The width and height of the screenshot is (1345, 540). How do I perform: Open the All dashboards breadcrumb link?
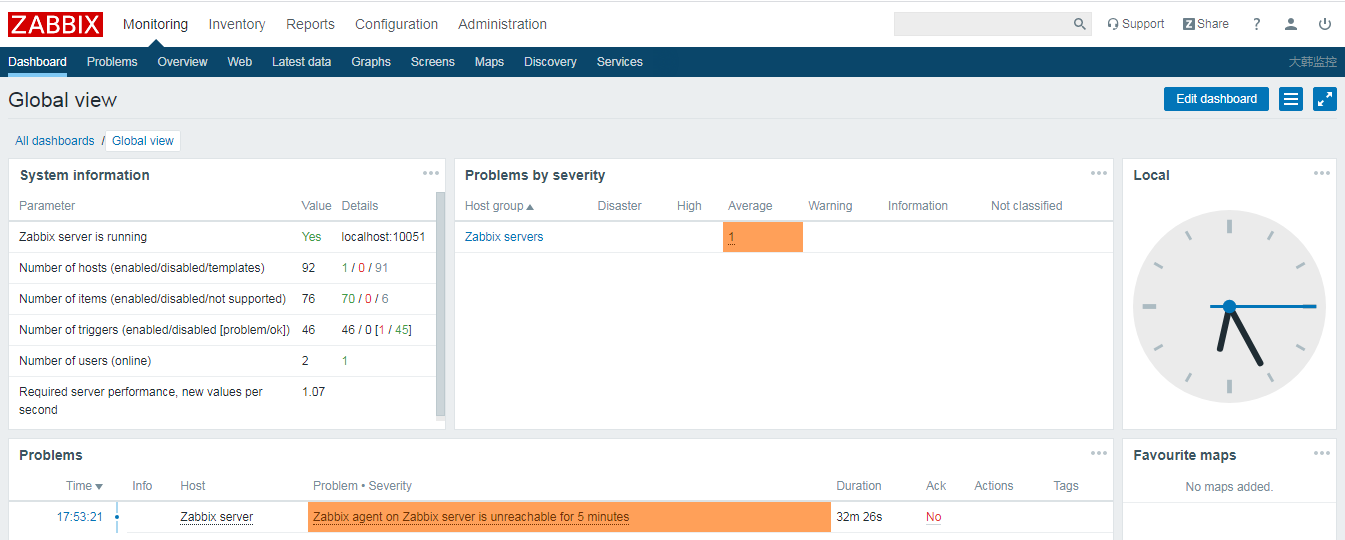[x=55, y=141]
